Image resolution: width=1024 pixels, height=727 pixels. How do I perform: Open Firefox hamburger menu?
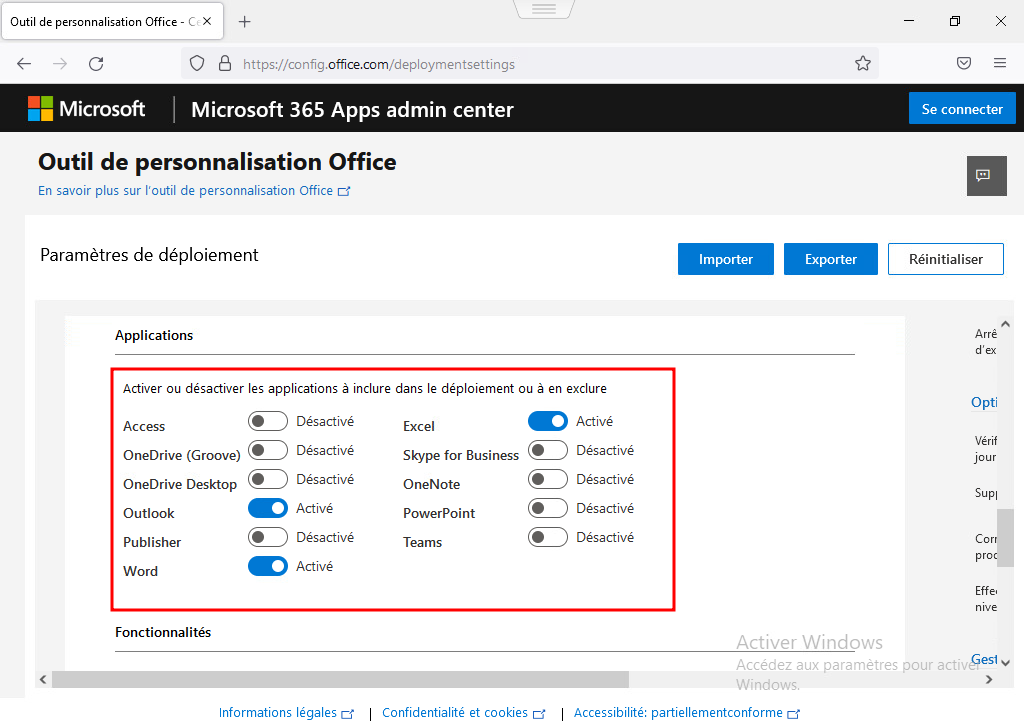click(1000, 63)
